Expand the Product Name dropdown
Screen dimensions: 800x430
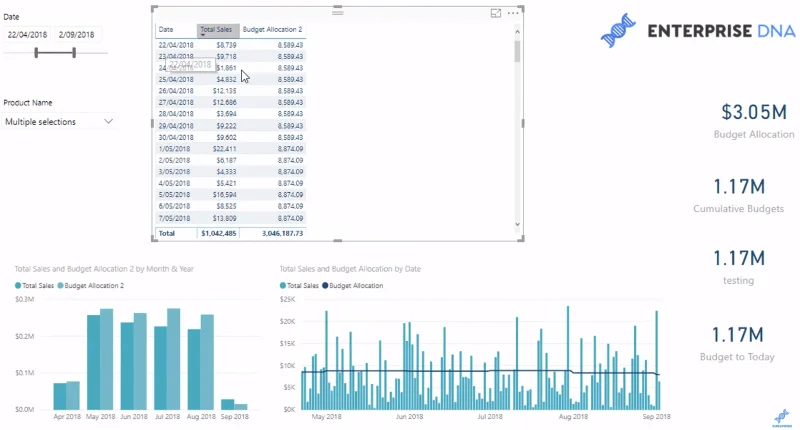(x=108, y=121)
